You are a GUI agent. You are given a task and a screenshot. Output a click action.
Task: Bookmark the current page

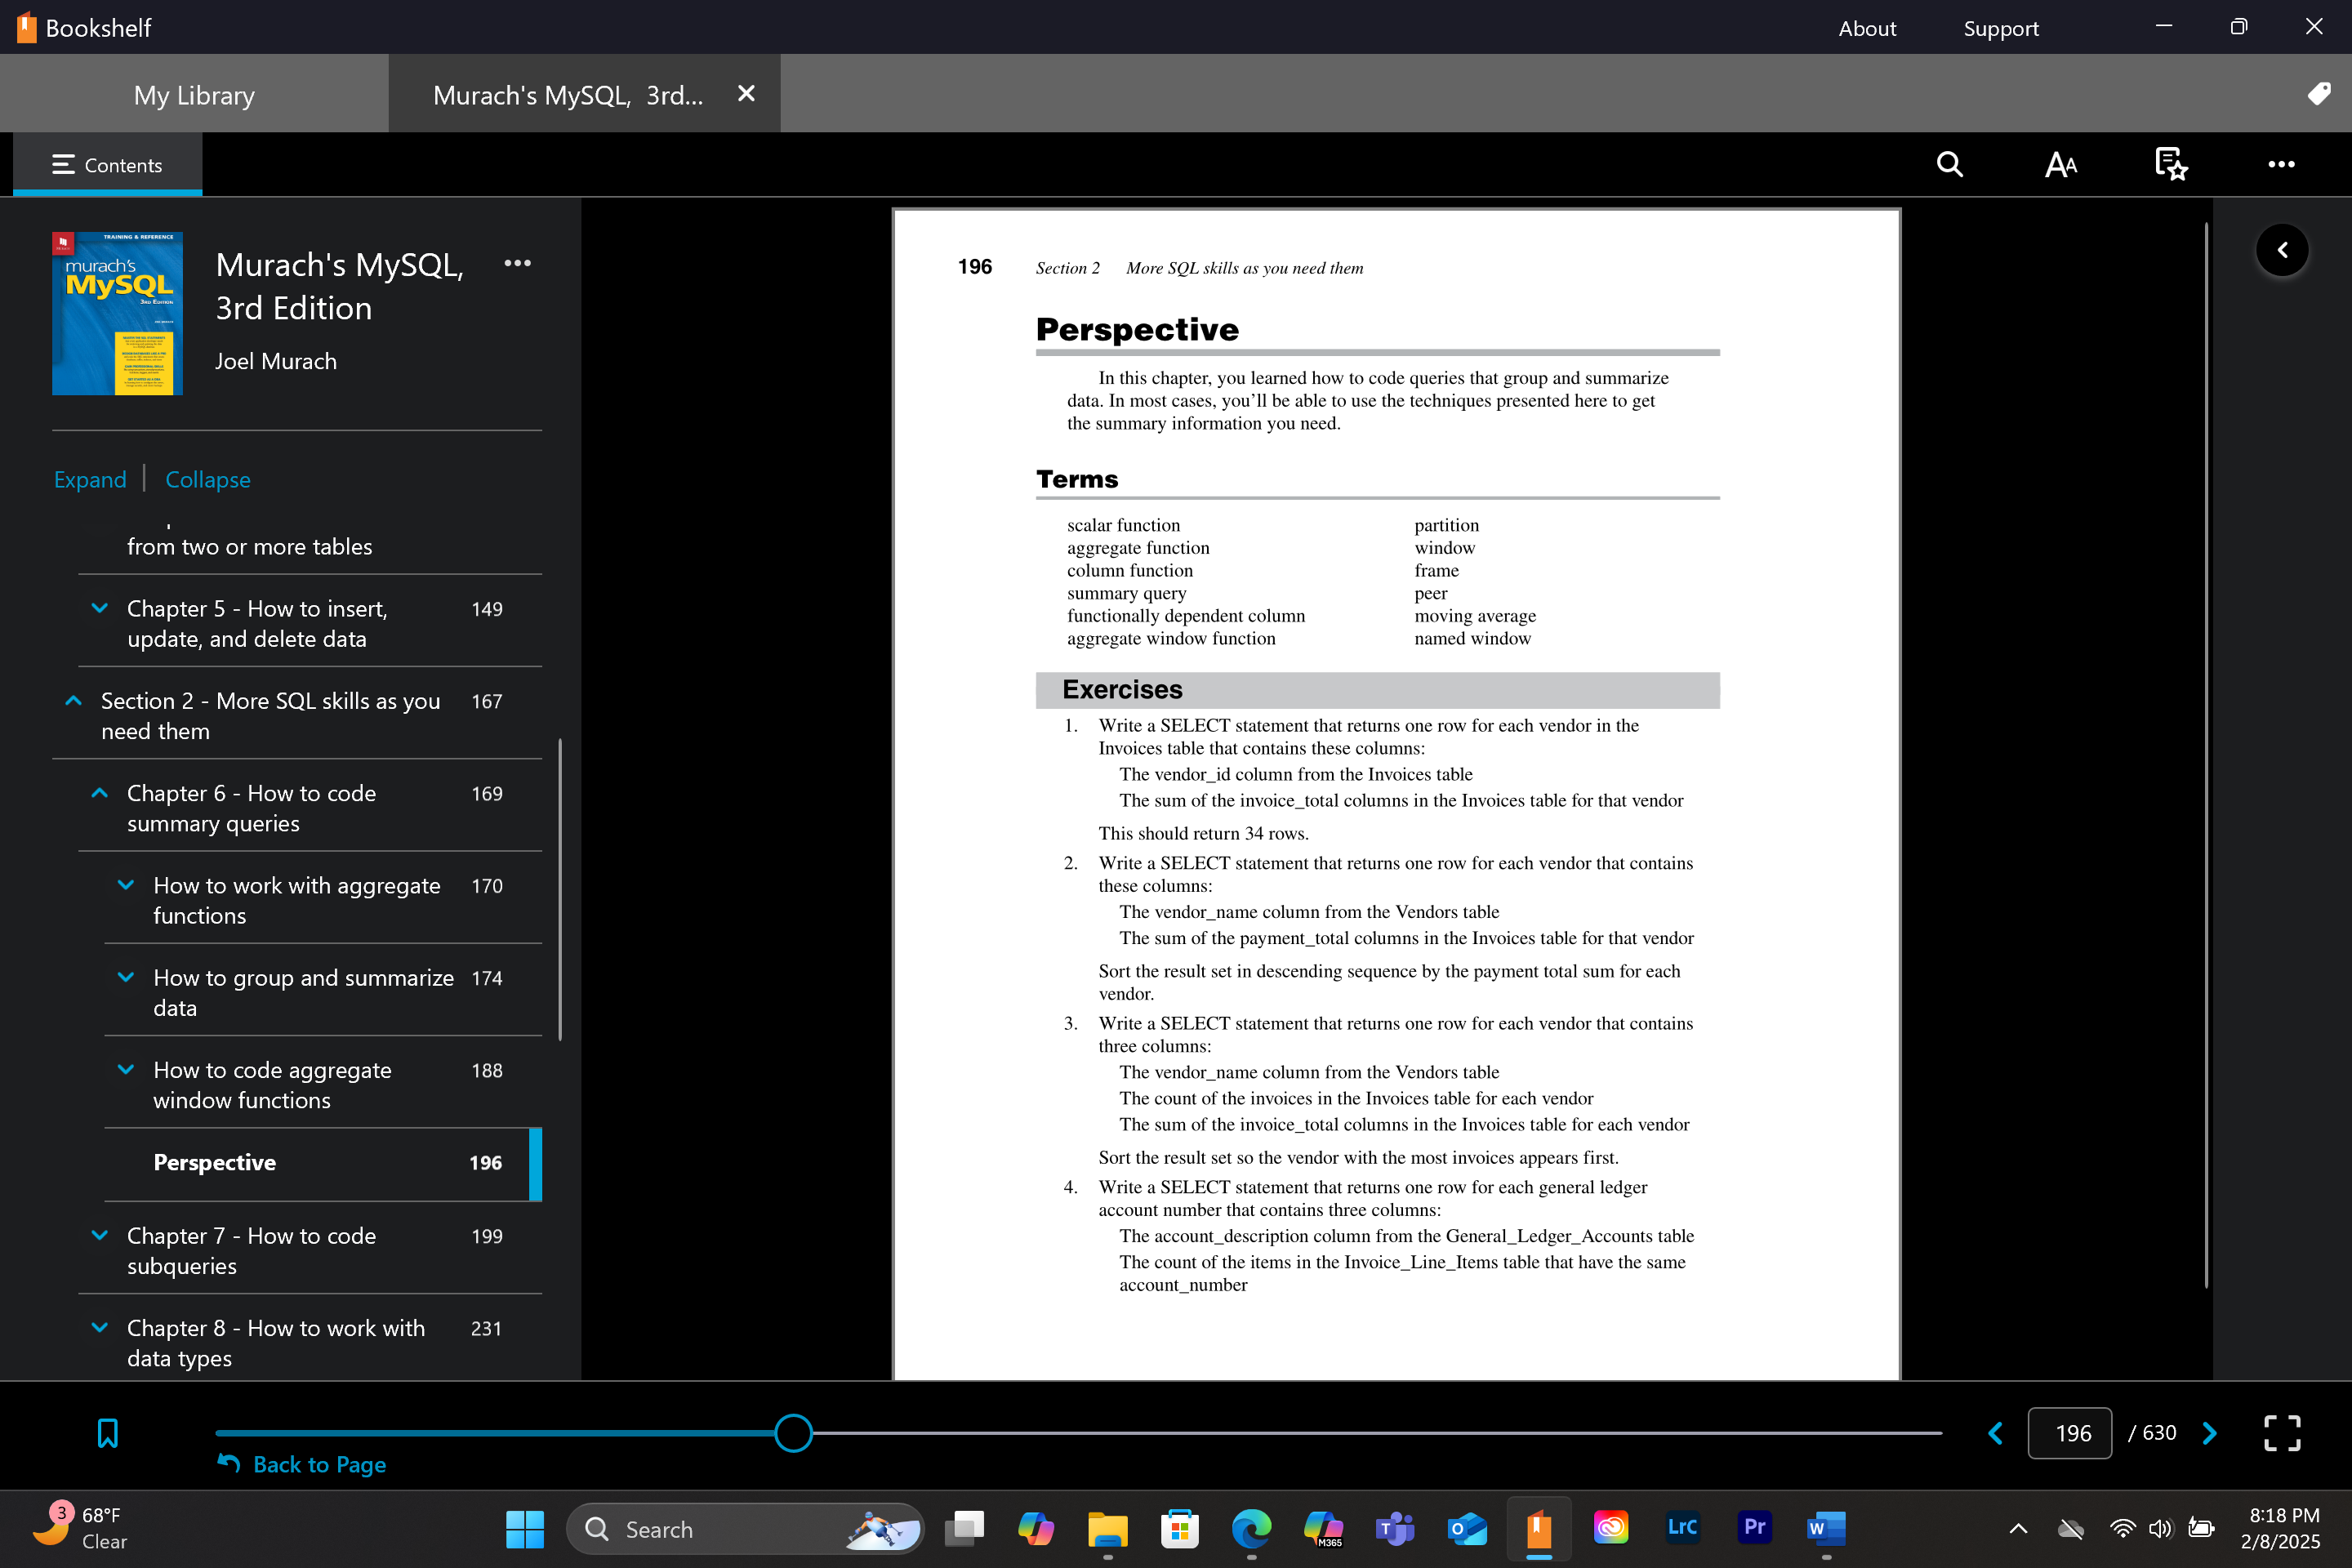point(107,1433)
